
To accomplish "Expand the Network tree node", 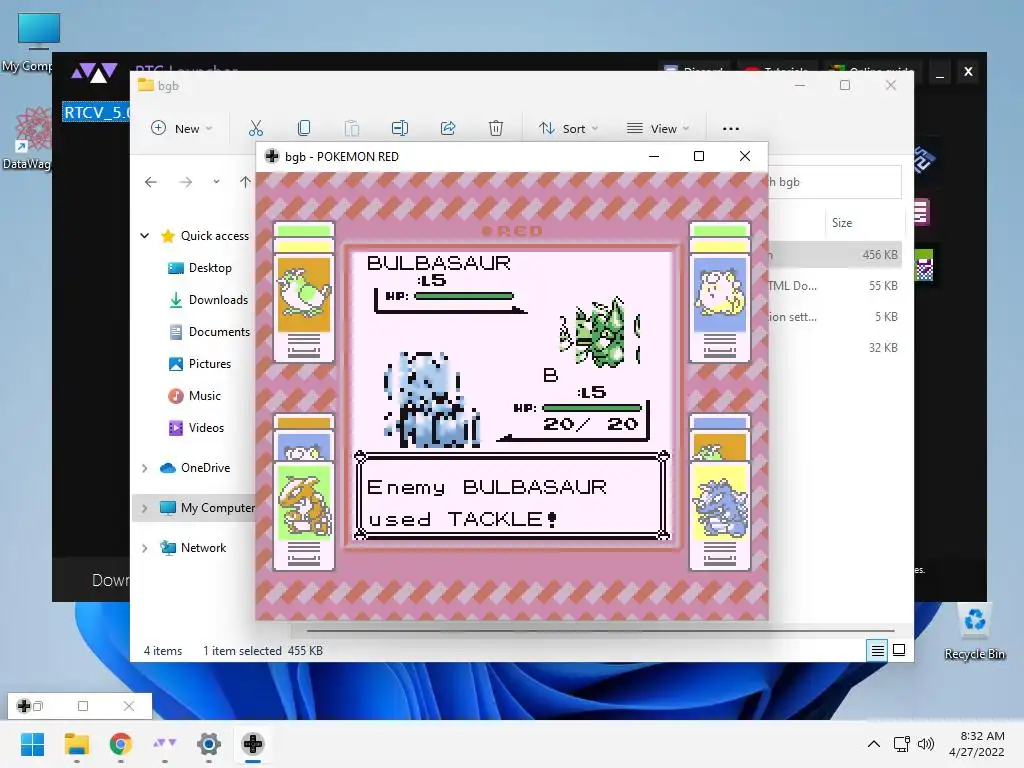I will coord(145,548).
